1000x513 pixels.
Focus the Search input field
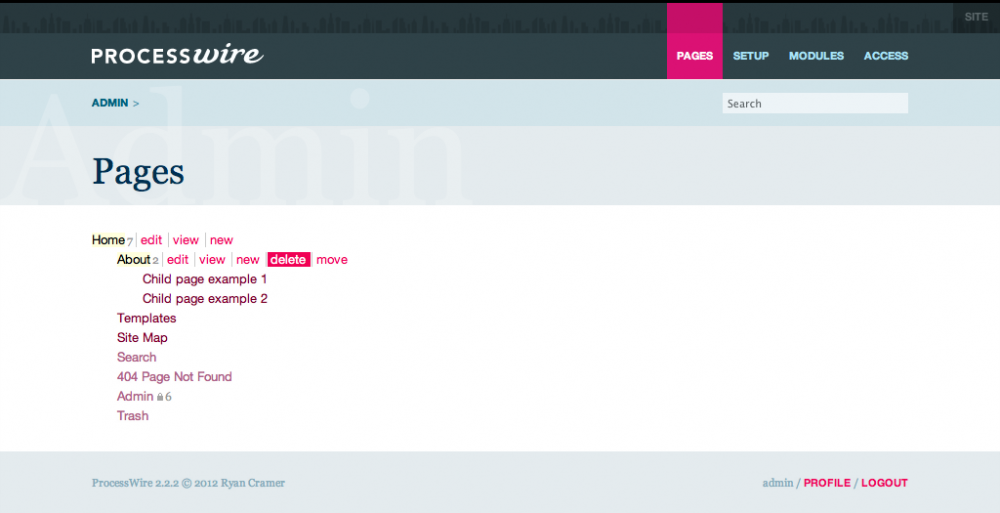[814, 103]
